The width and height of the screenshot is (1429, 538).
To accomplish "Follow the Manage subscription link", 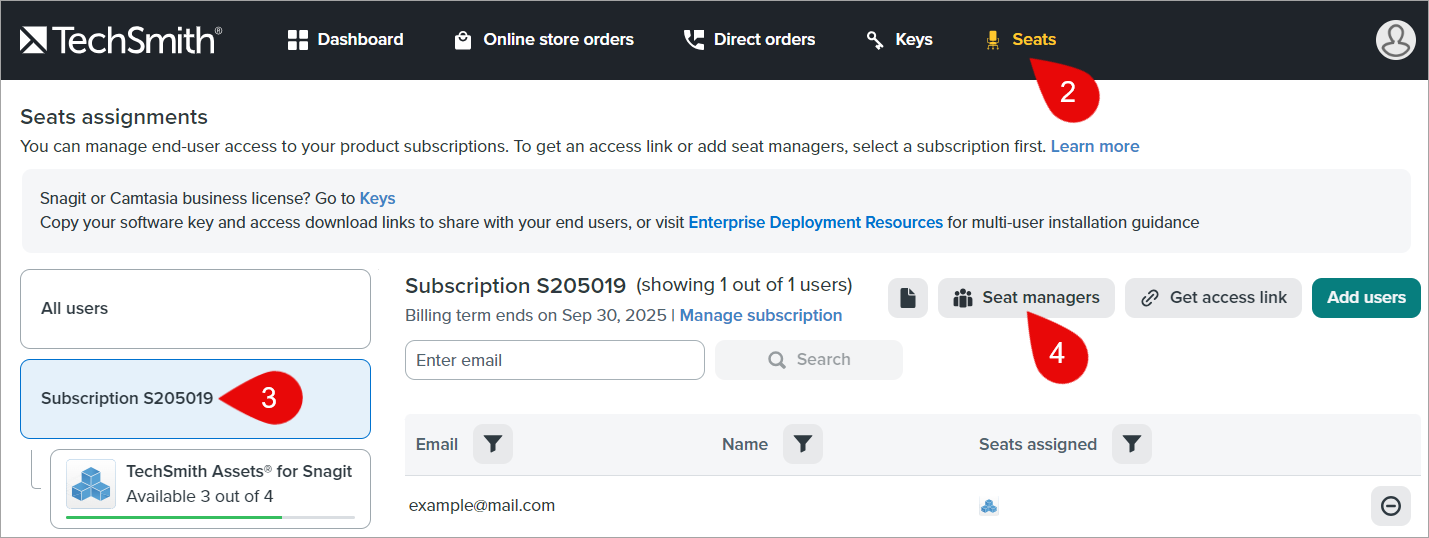I will pyautogui.click(x=760, y=316).
